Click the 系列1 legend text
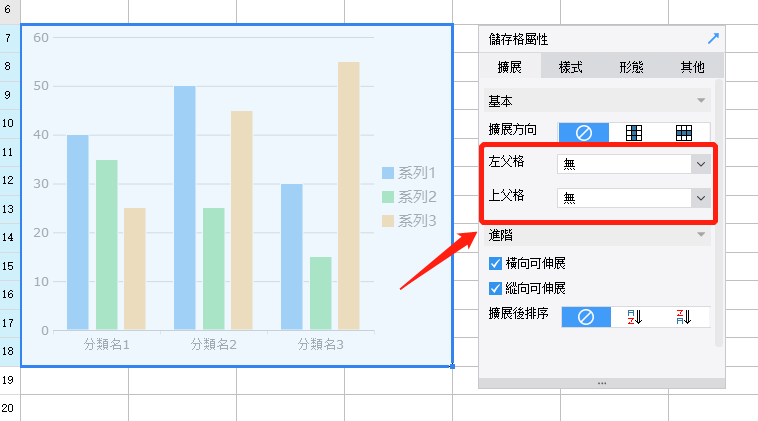Image resolution: width=758 pixels, height=421 pixels. (x=417, y=173)
